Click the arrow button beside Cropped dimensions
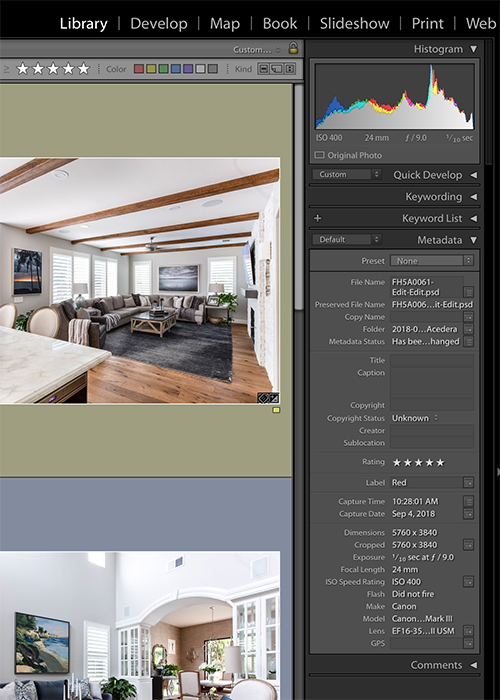The image size is (500, 700). (x=468, y=545)
